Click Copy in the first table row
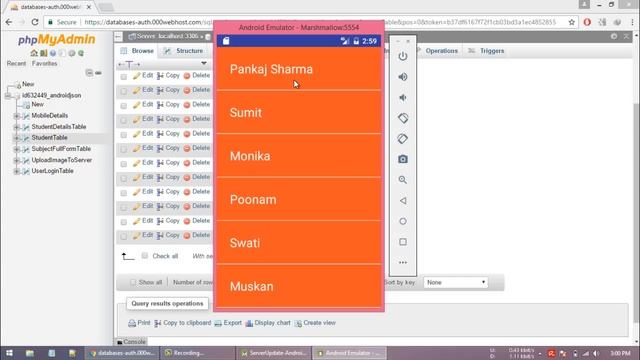The width and height of the screenshot is (640, 360). pyautogui.click(x=168, y=76)
